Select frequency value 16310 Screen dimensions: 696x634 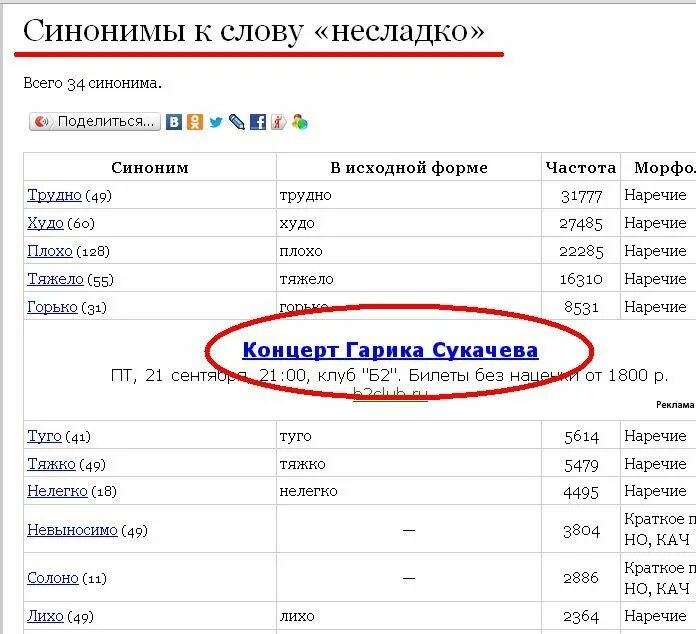pyautogui.click(x=581, y=279)
